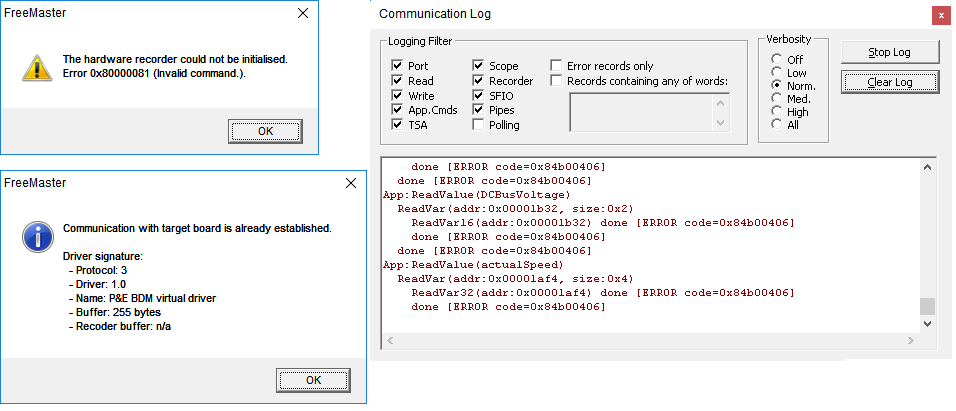This screenshot has height=411, width=956.
Task: Enable Records containing any of words checkbox
Action: (x=556, y=80)
